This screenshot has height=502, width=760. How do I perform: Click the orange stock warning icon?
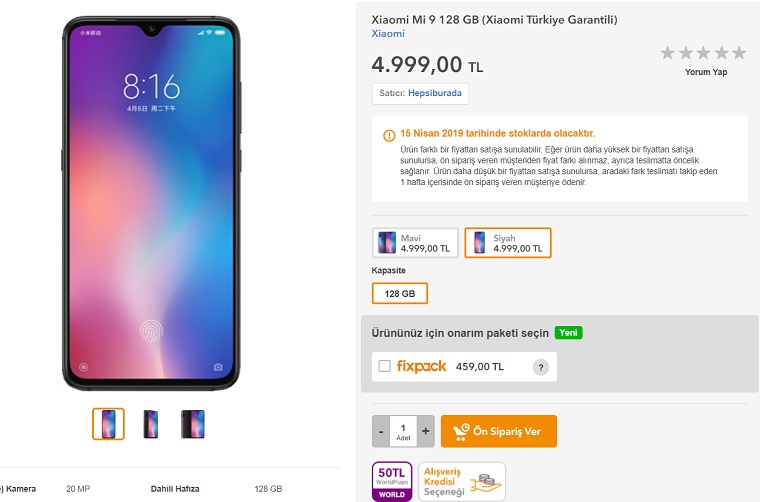[x=389, y=136]
